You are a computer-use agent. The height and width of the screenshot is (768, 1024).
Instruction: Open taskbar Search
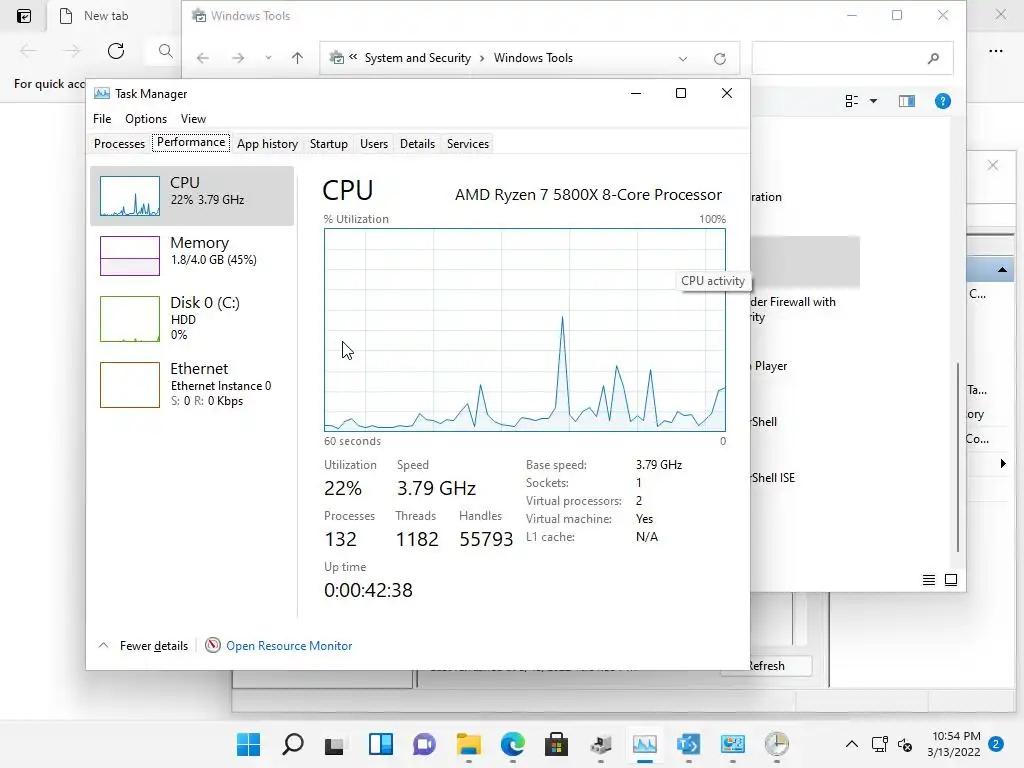click(293, 744)
